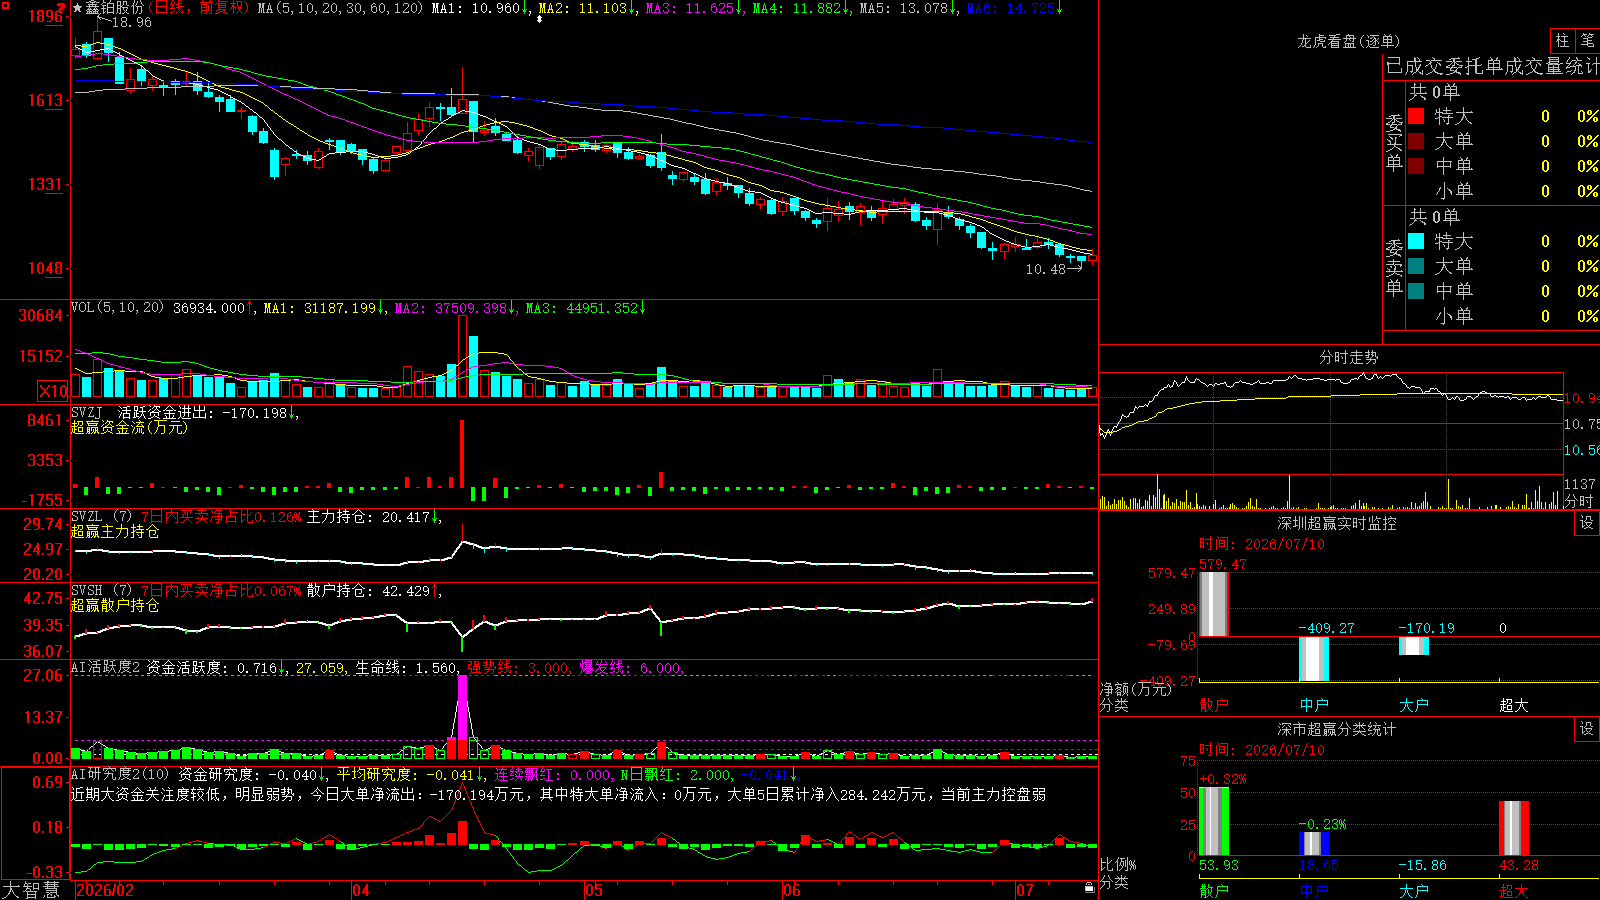Screen dimensions: 1600x900
Task: Open 设 settings for 深圳超赢实时监控
Action: [1587, 523]
